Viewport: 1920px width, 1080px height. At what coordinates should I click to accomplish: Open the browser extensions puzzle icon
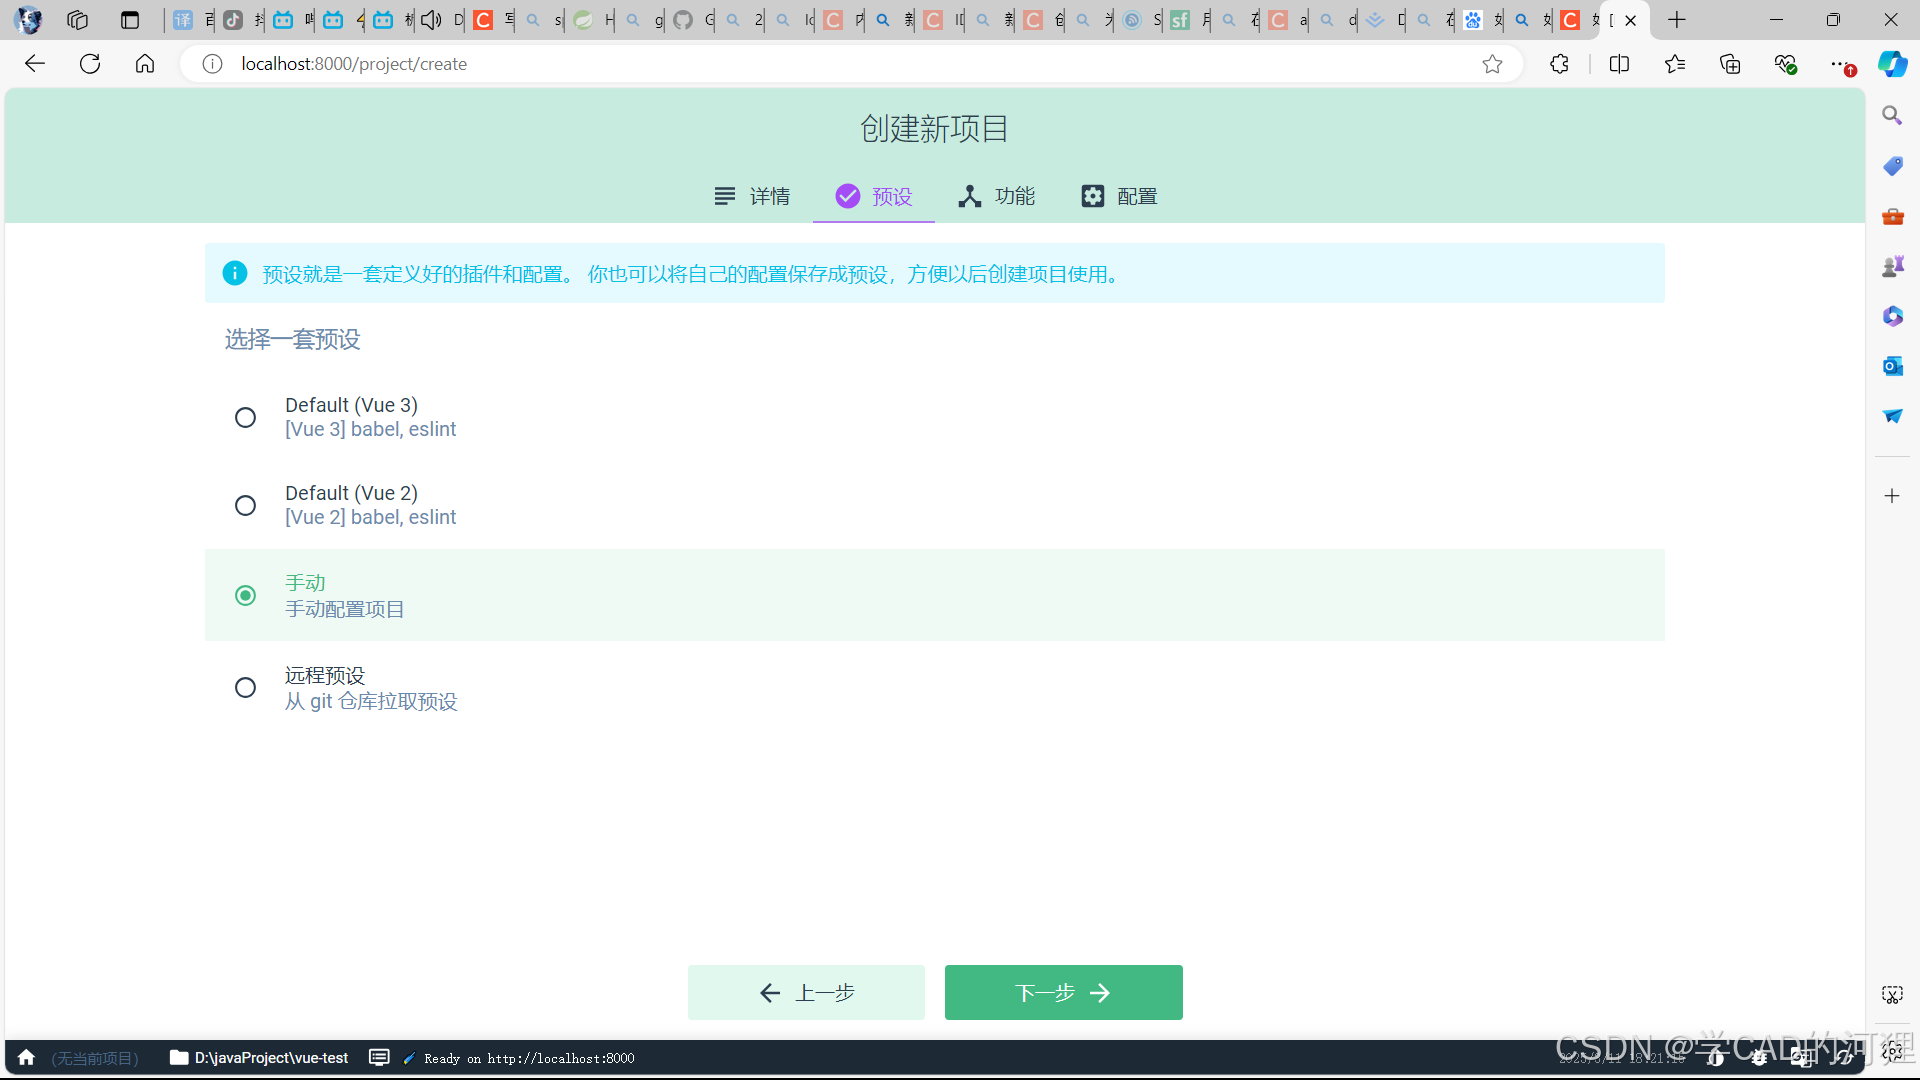pyautogui.click(x=1559, y=64)
